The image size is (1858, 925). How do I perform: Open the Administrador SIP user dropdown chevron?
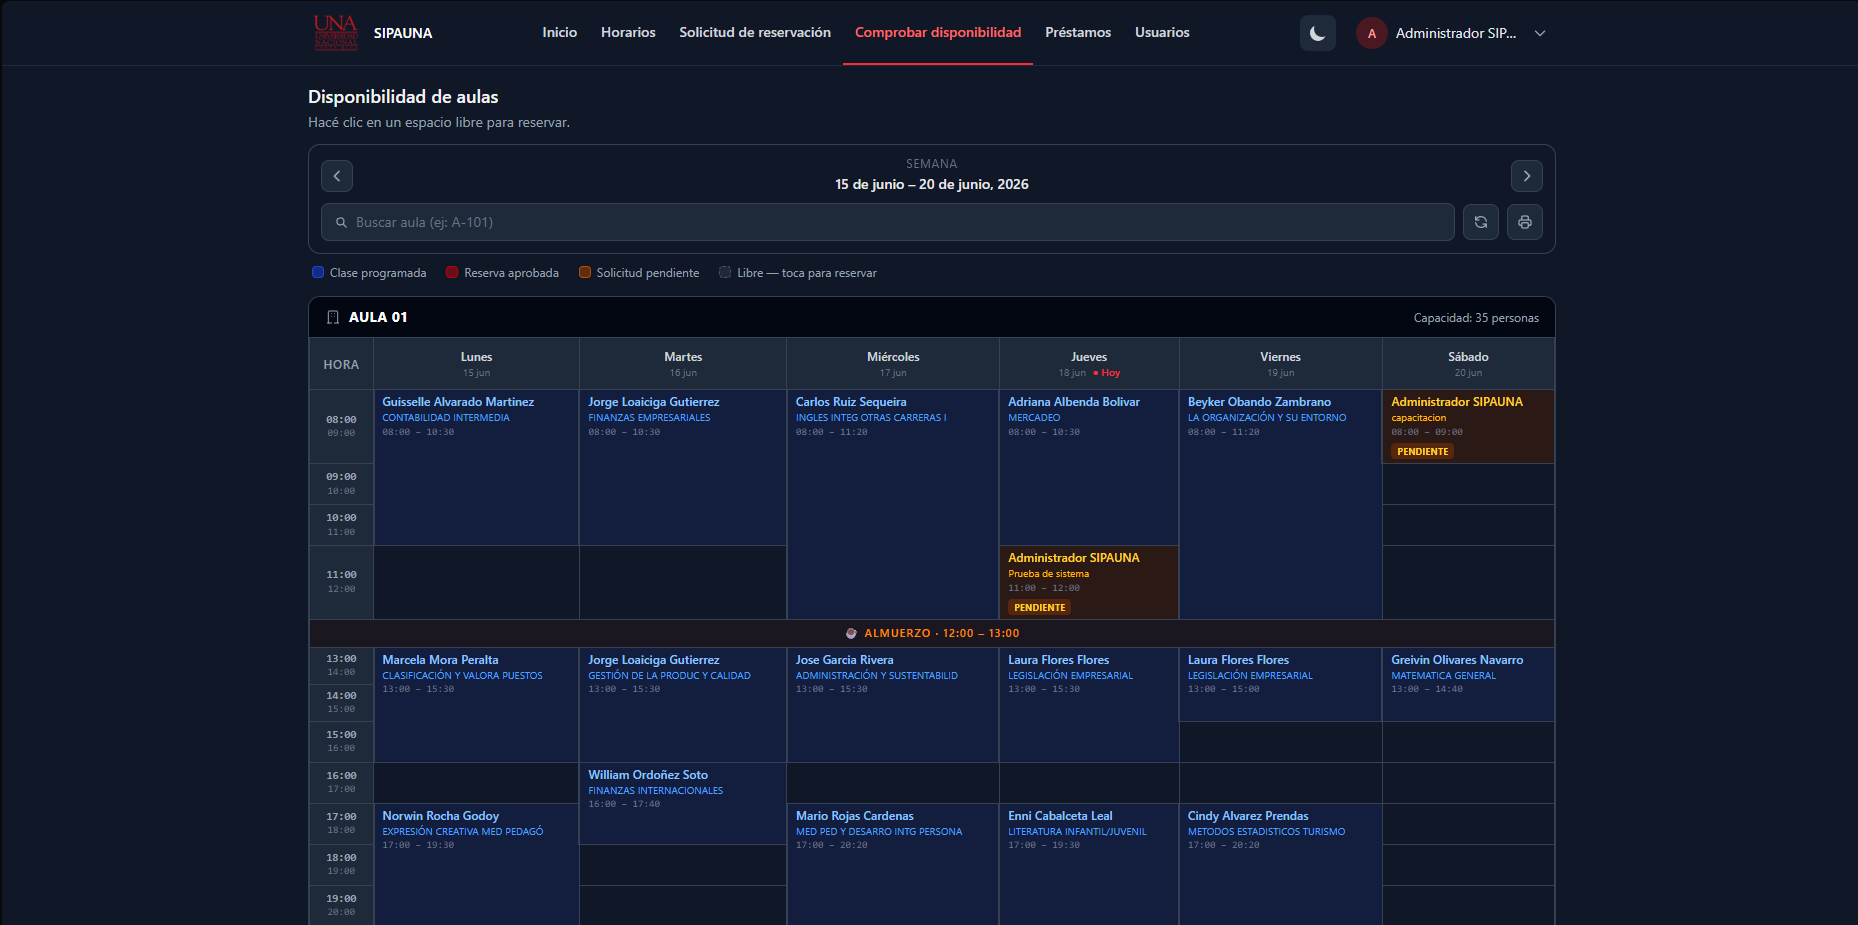[x=1540, y=33]
